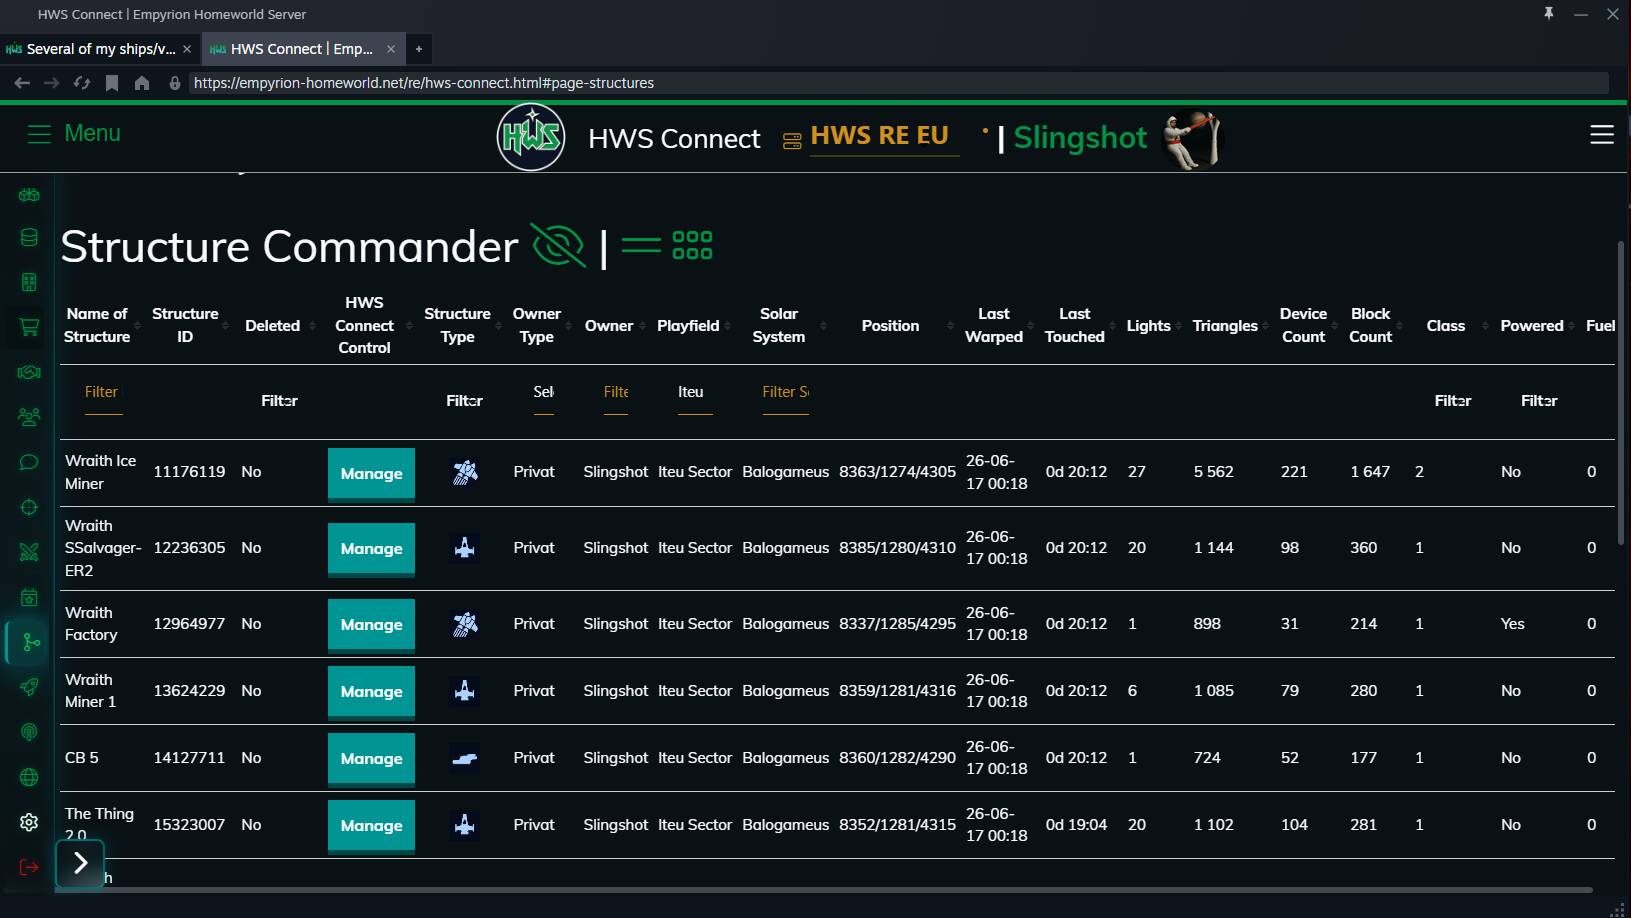Screen dimensions: 1631x918
Task: Open the shopping cart icon in sidebar
Action: [x=29, y=327]
